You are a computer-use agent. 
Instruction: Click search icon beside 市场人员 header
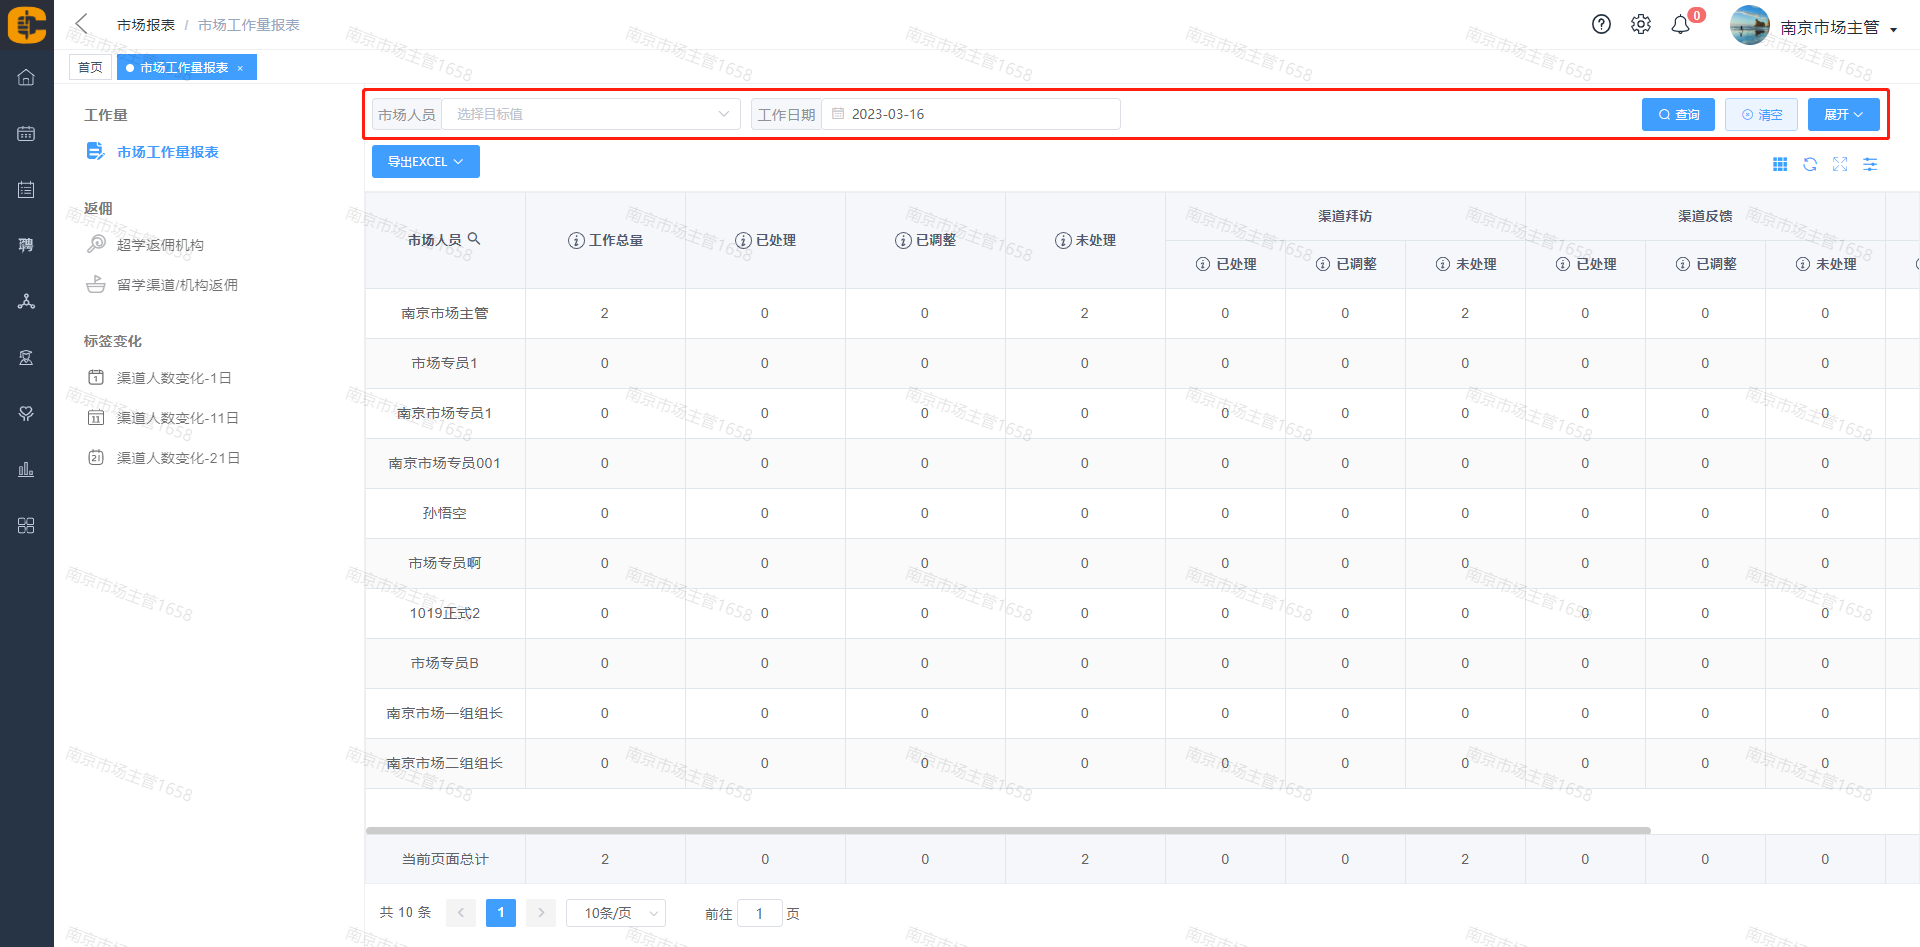click(474, 239)
